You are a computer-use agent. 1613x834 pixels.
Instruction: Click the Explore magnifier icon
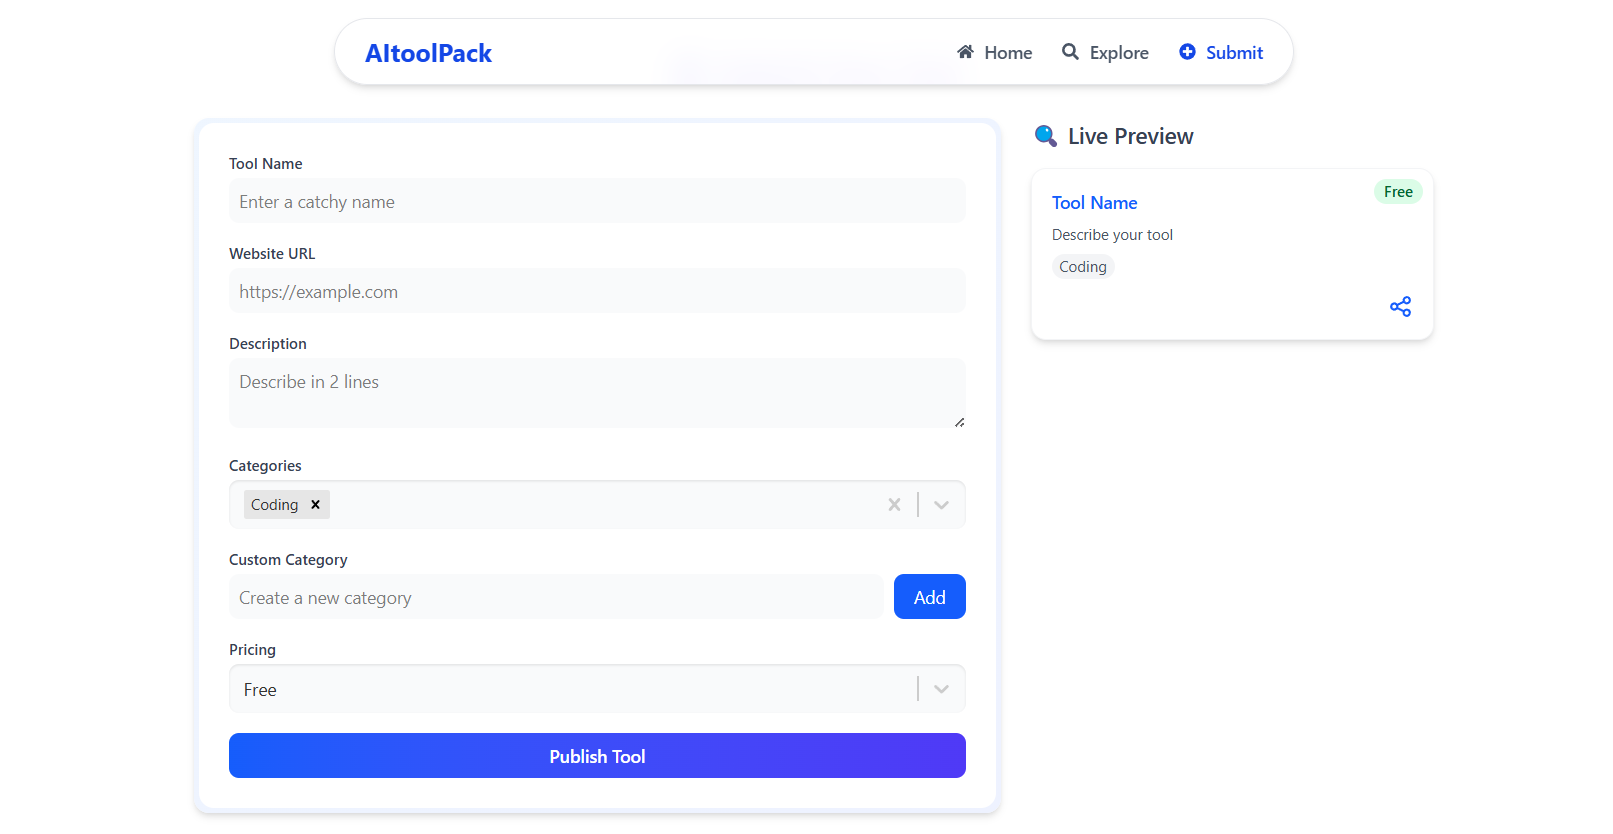[x=1070, y=52]
